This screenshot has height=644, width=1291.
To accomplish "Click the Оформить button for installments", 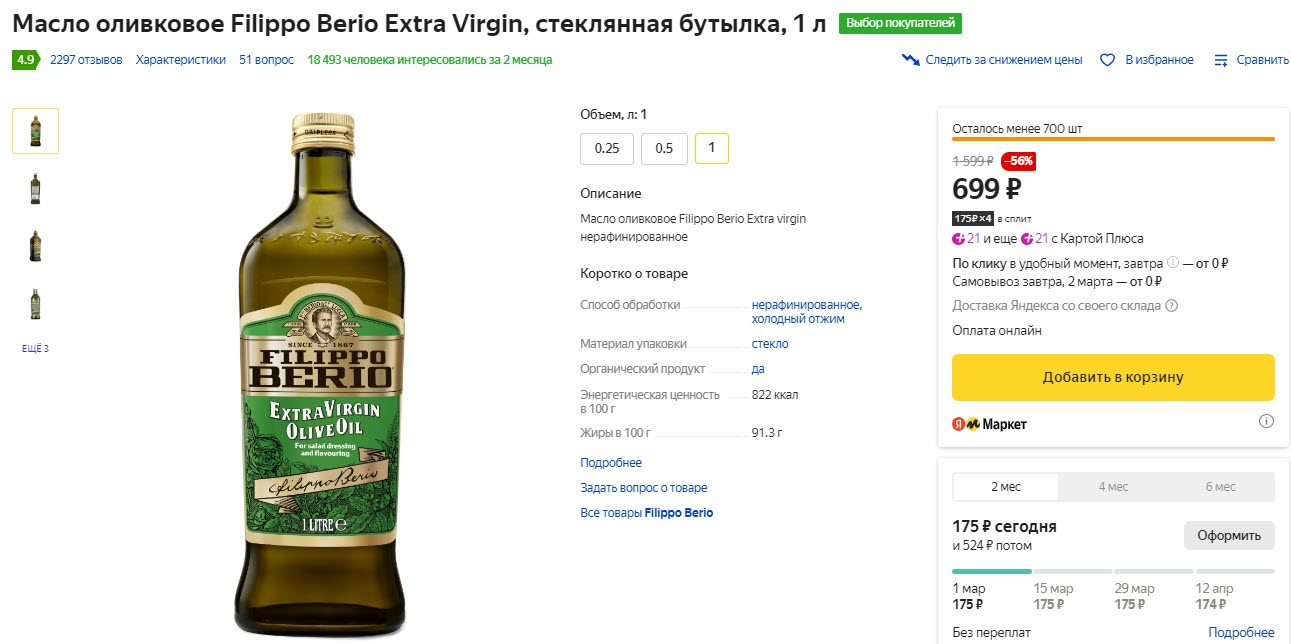I will pos(1229,535).
